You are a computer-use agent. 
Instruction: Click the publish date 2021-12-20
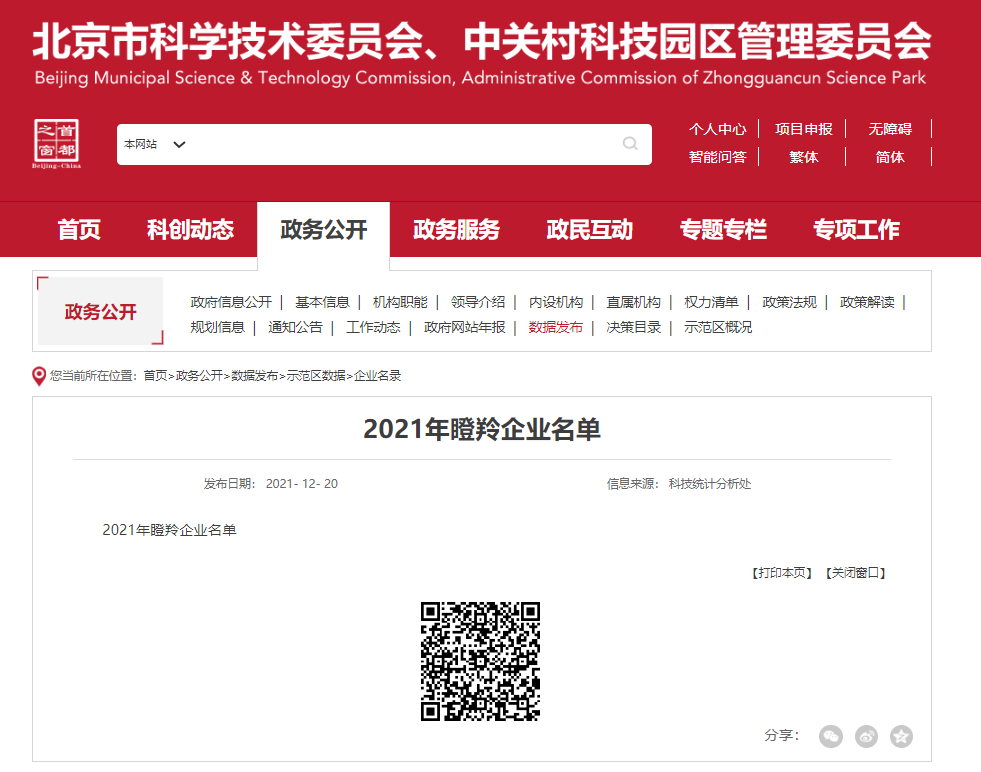tap(302, 484)
